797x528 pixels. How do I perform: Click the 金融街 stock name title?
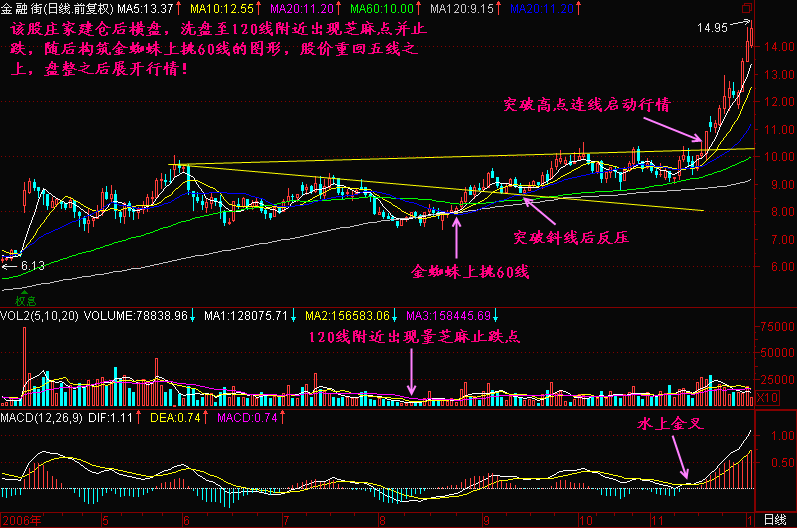(20, 8)
